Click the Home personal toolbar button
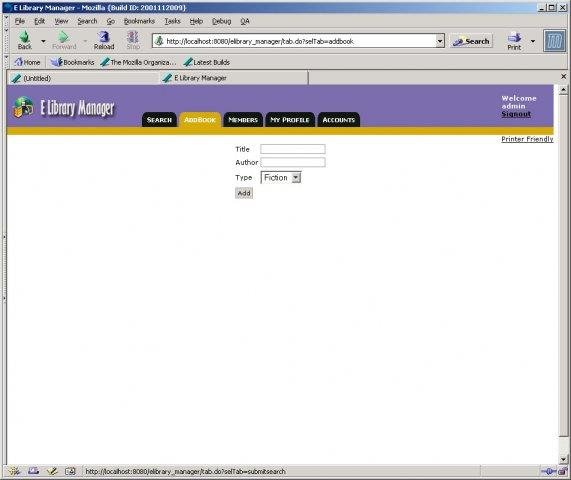 27,62
